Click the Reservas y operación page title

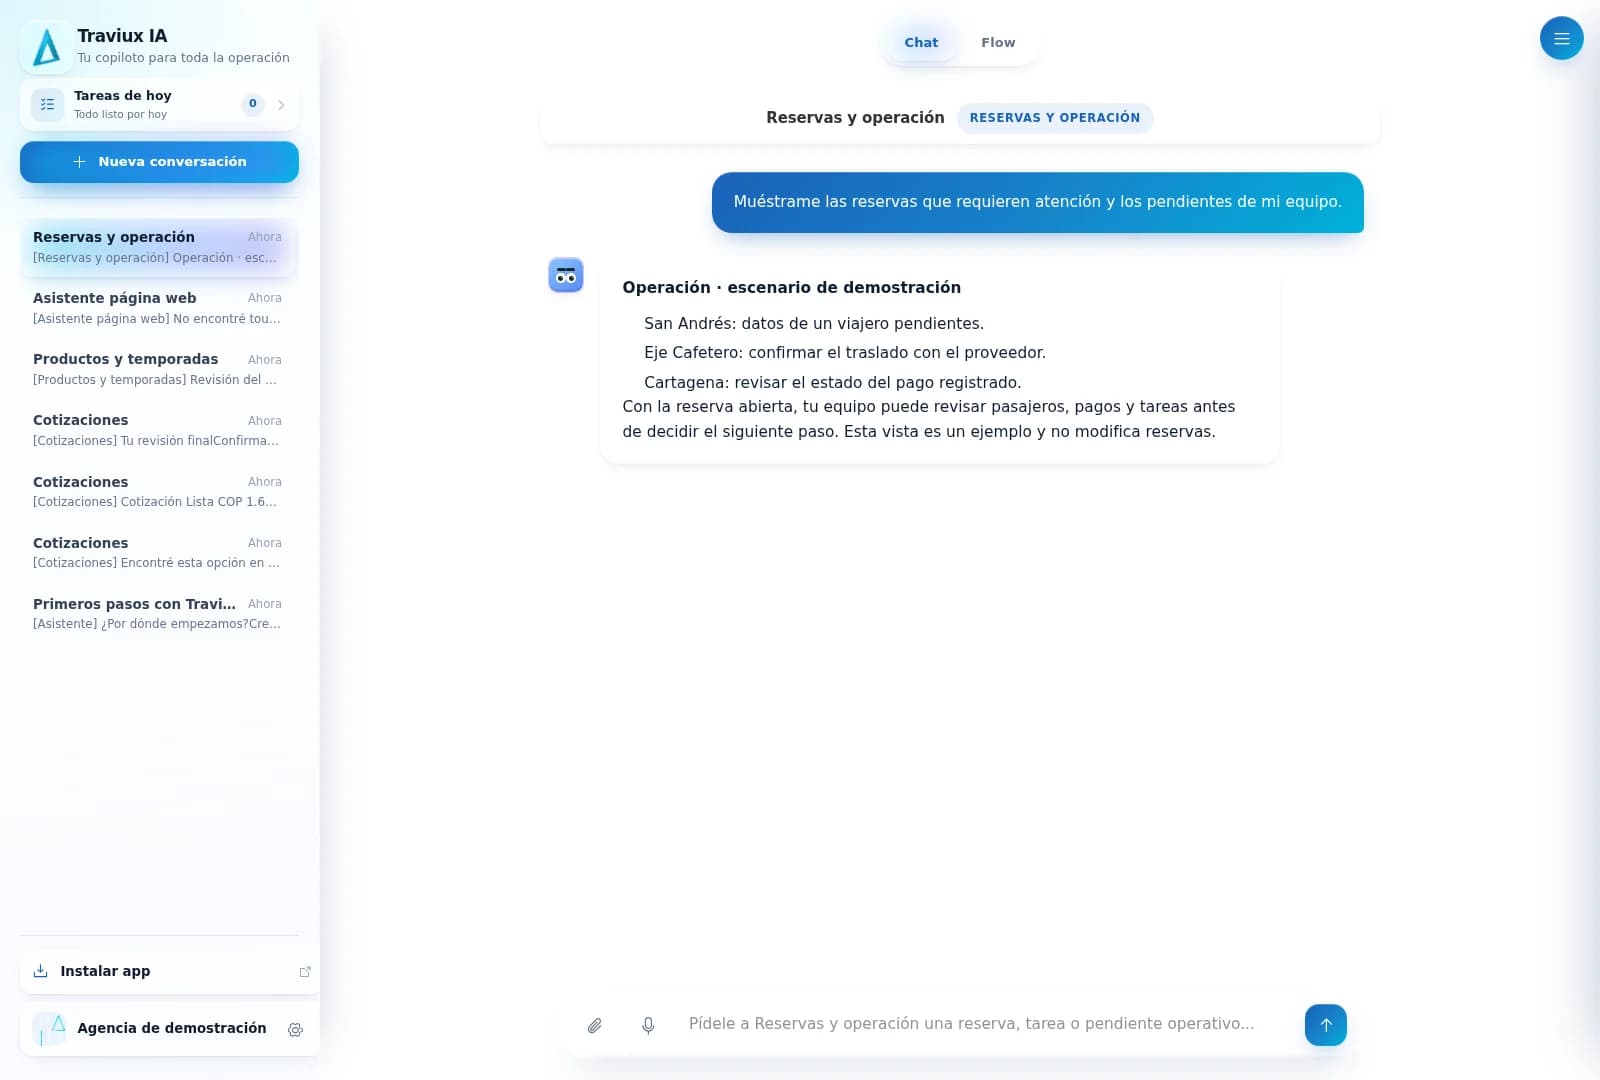pyautogui.click(x=855, y=118)
